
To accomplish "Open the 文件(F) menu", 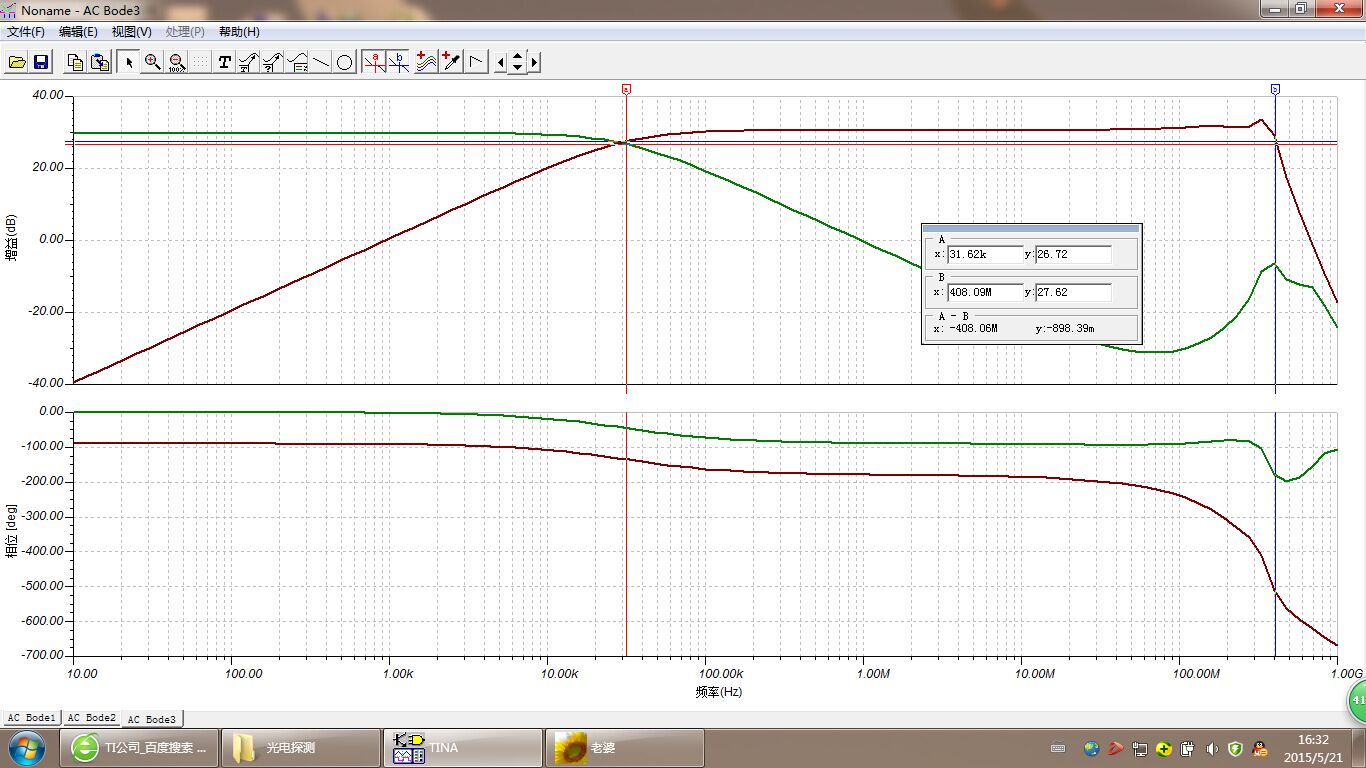I will coord(26,32).
